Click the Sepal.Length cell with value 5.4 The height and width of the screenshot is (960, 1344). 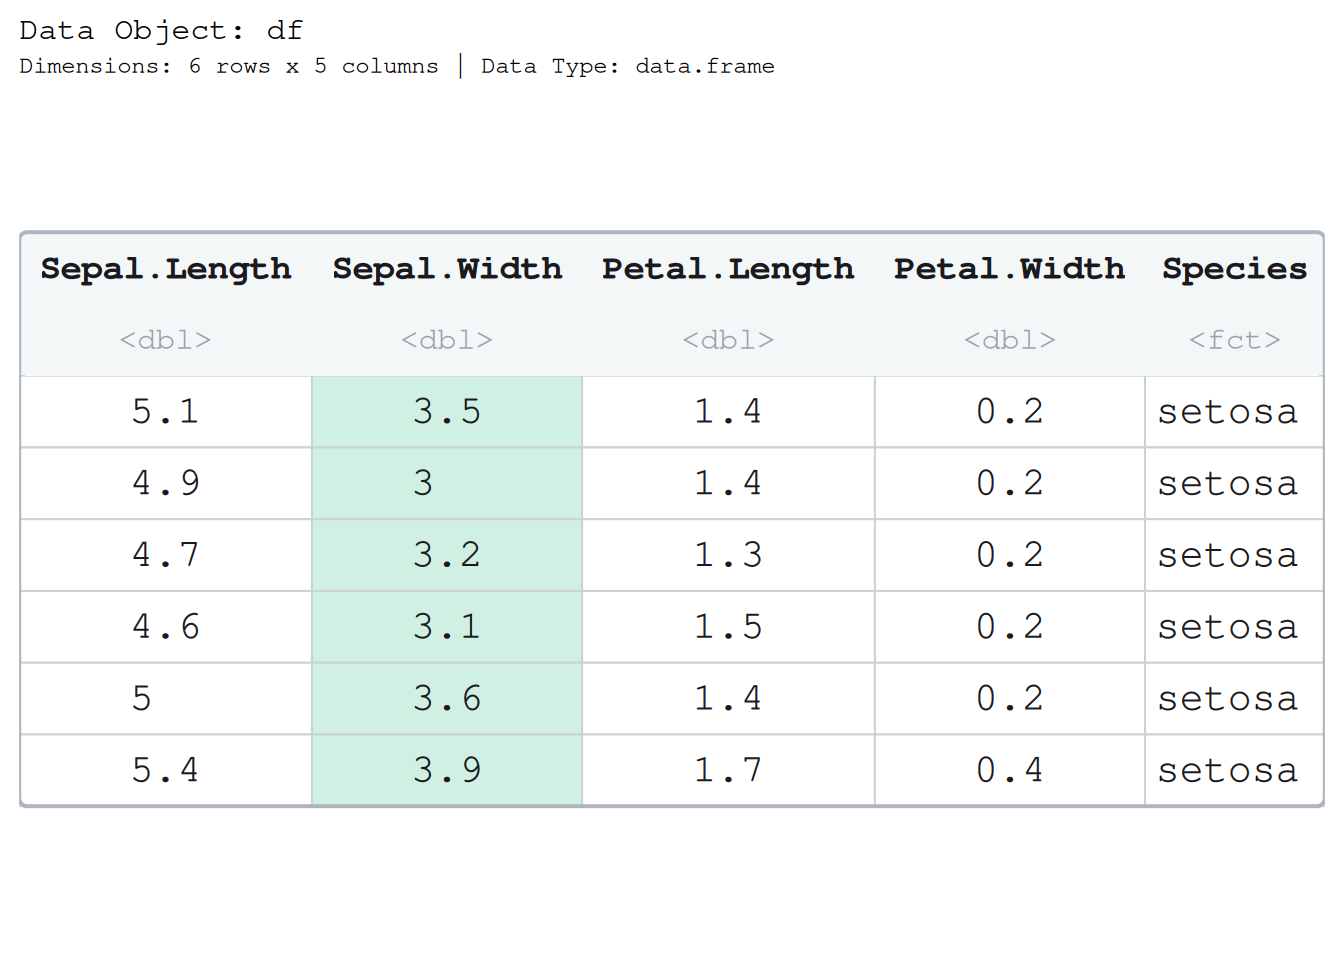(x=166, y=770)
